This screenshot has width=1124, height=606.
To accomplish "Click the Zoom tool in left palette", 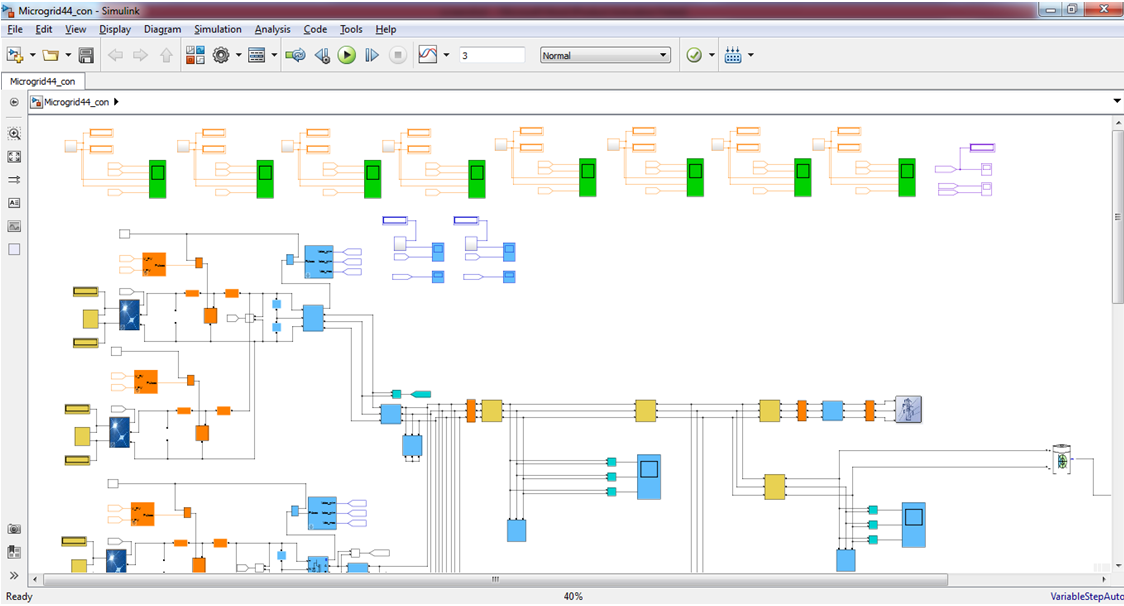I will (14, 134).
